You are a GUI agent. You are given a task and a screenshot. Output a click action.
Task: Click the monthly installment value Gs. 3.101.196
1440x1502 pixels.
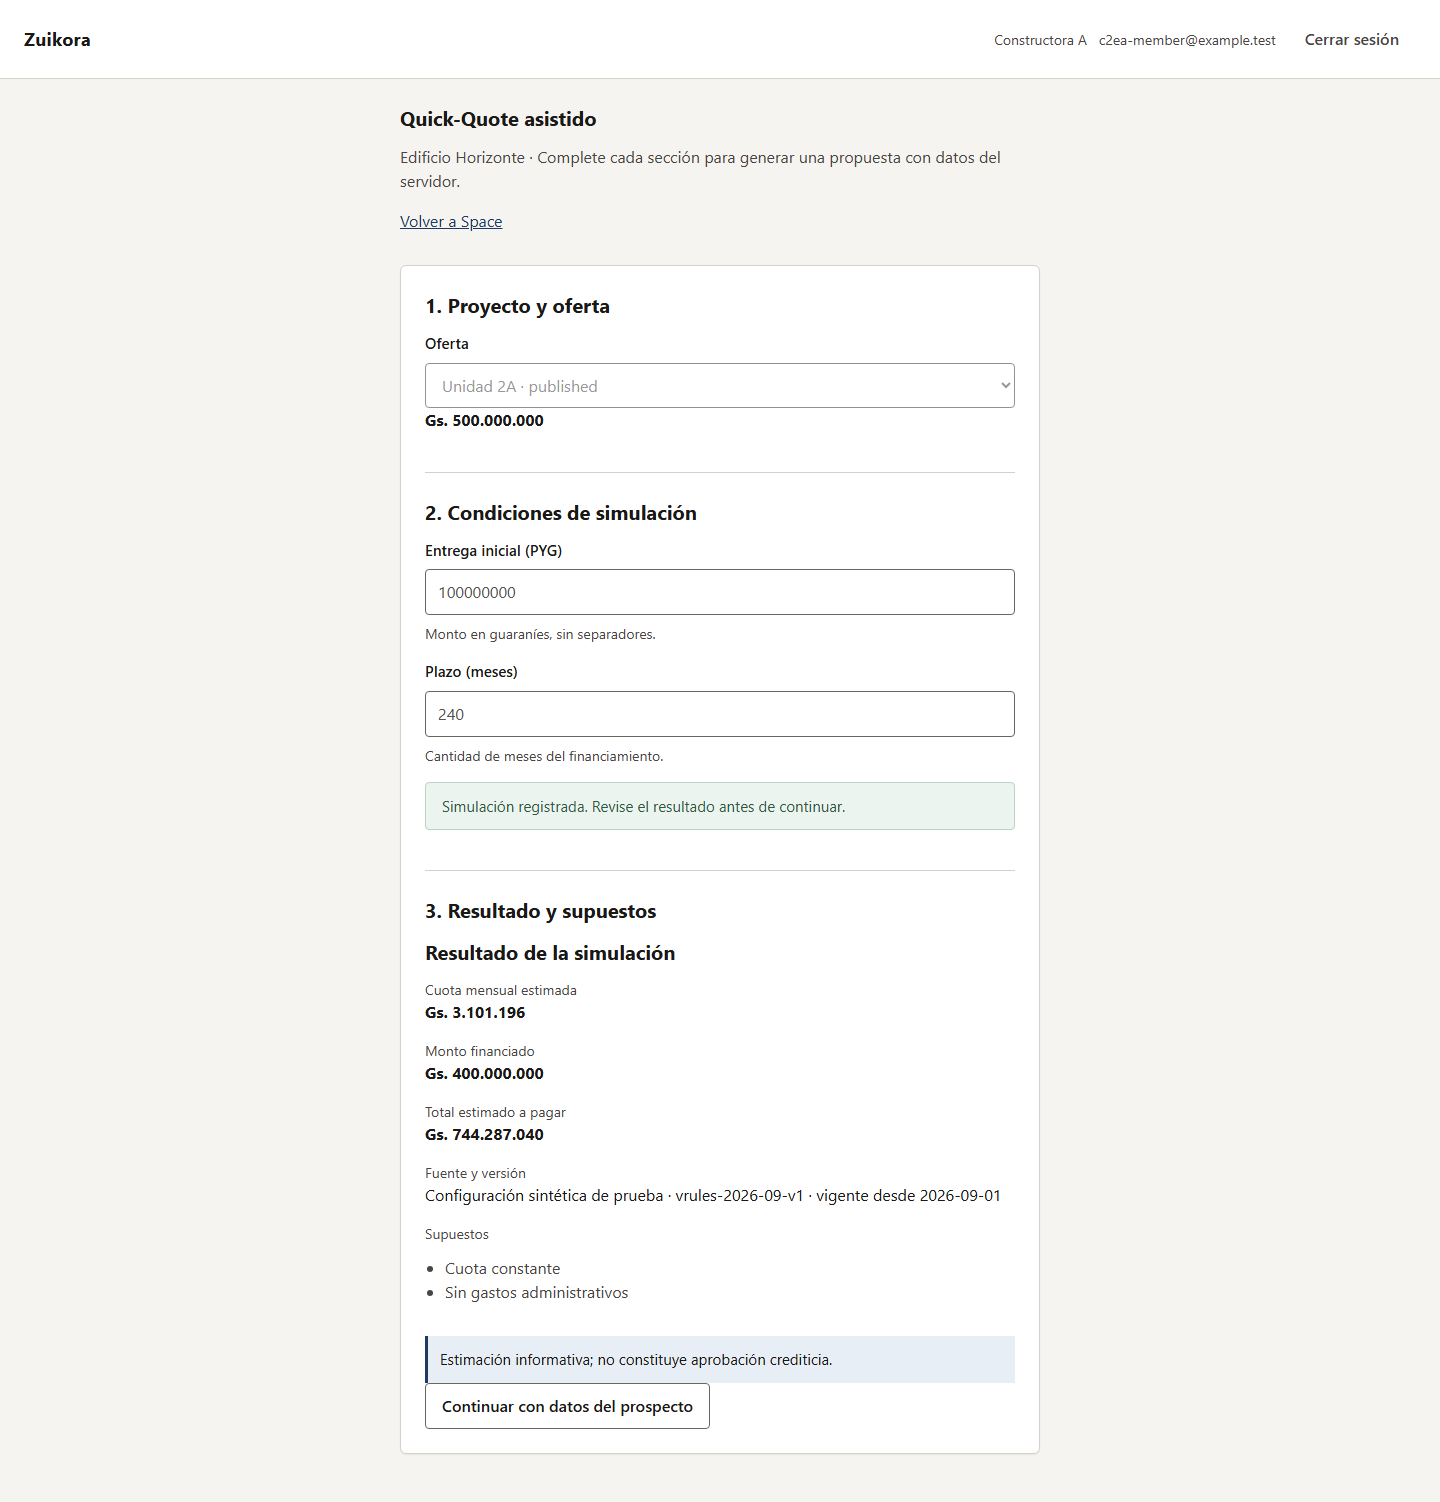click(x=475, y=1013)
